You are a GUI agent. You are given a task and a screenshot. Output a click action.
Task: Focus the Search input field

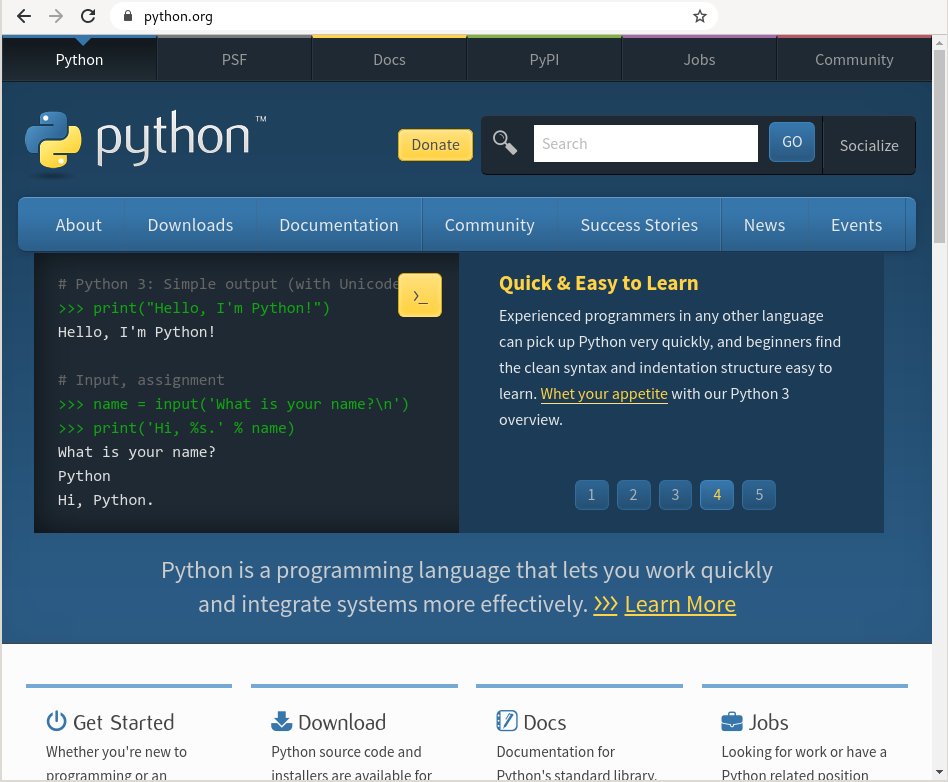pyautogui.click(x=645, y=143)
